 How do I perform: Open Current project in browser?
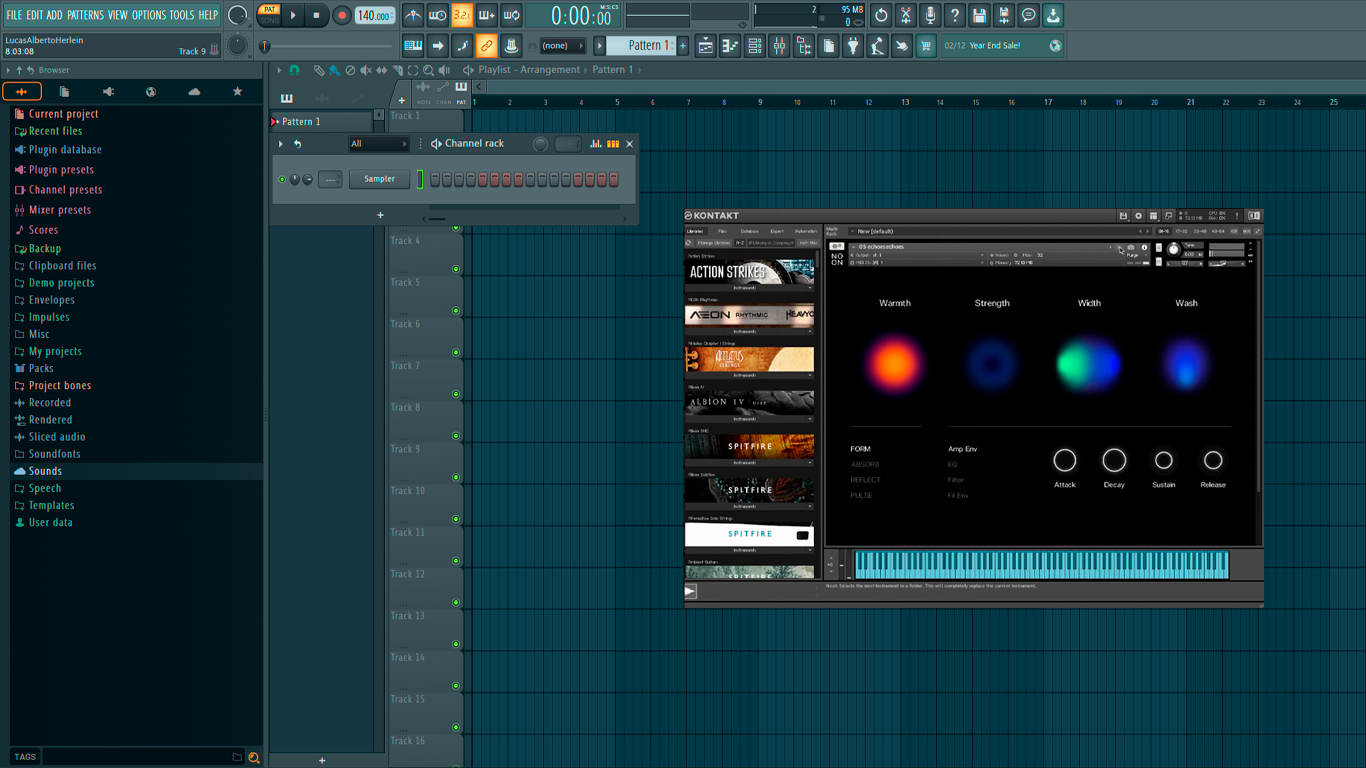coord(63,114)
